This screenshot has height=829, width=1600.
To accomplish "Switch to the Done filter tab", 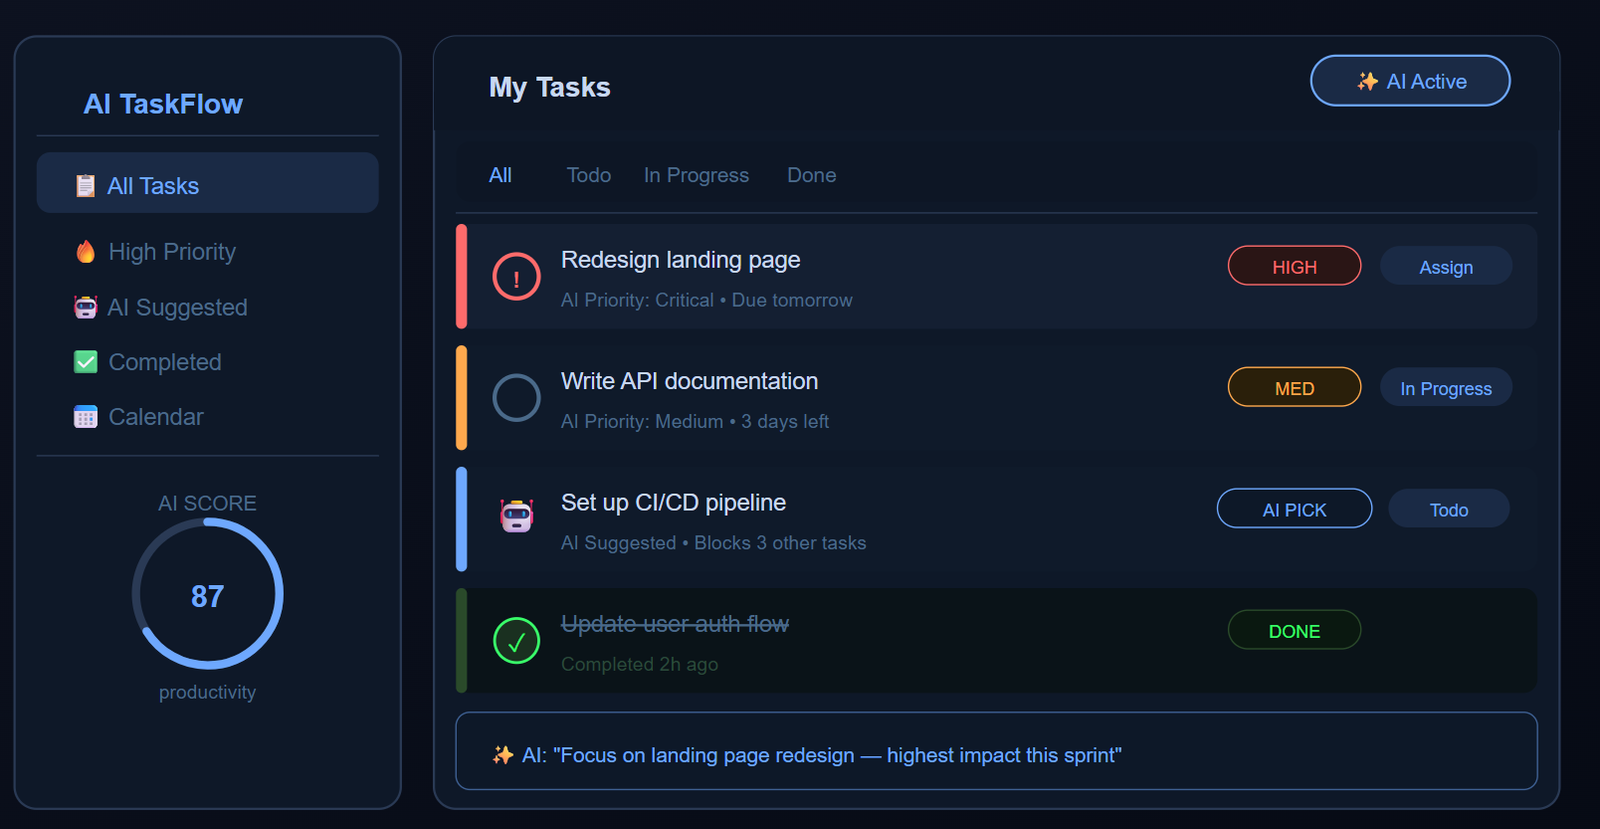I will coord(811,175).
